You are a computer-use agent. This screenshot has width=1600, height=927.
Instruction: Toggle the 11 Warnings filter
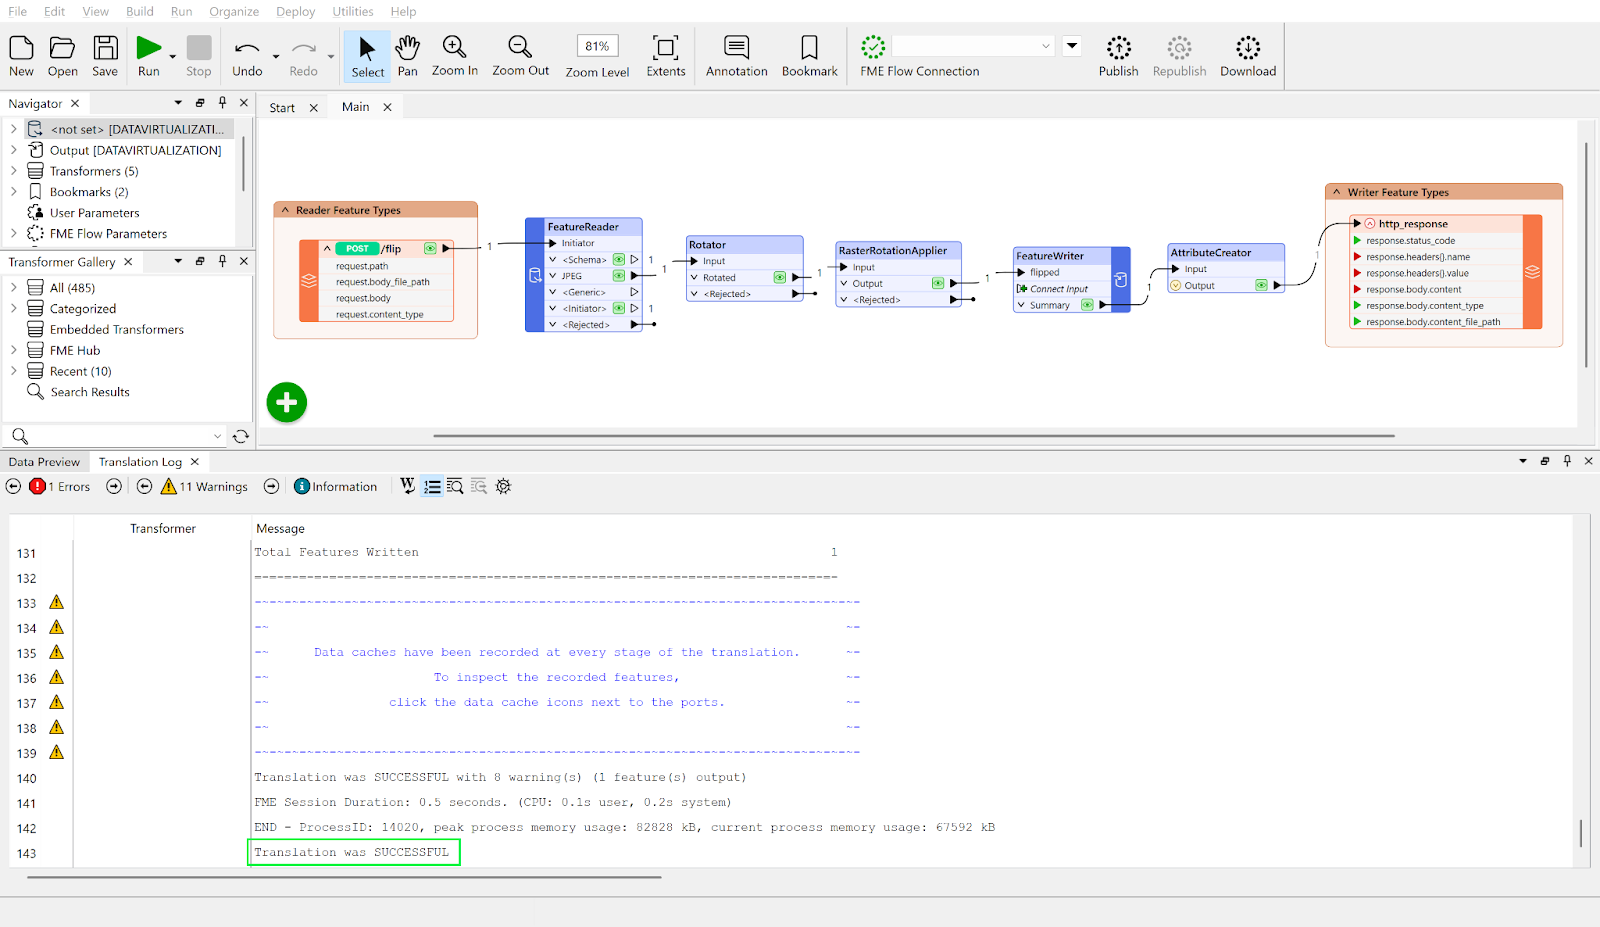coord(204,487)
